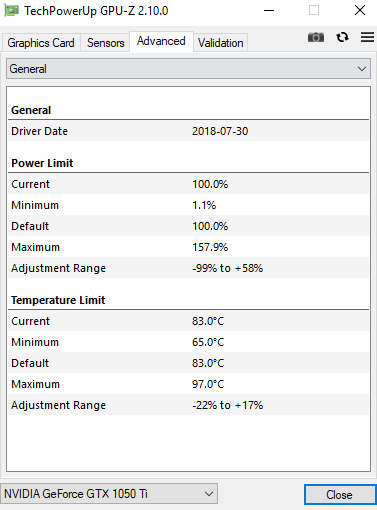This screenshot has height=510, width=377.
Task: Click the GPU-Z app icon in the title bar
Action: 11,11
